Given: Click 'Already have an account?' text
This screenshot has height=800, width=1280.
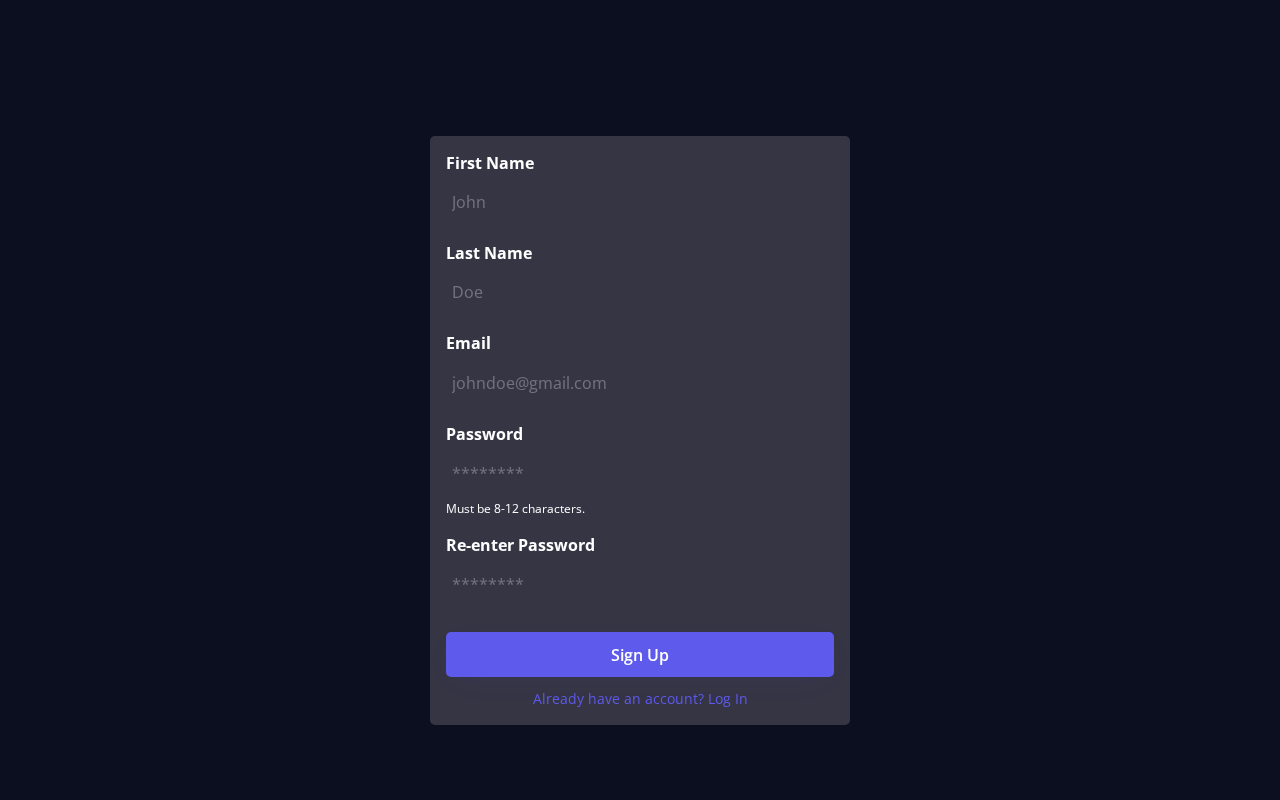Looking at the screenshot, I should coord(618,699).
